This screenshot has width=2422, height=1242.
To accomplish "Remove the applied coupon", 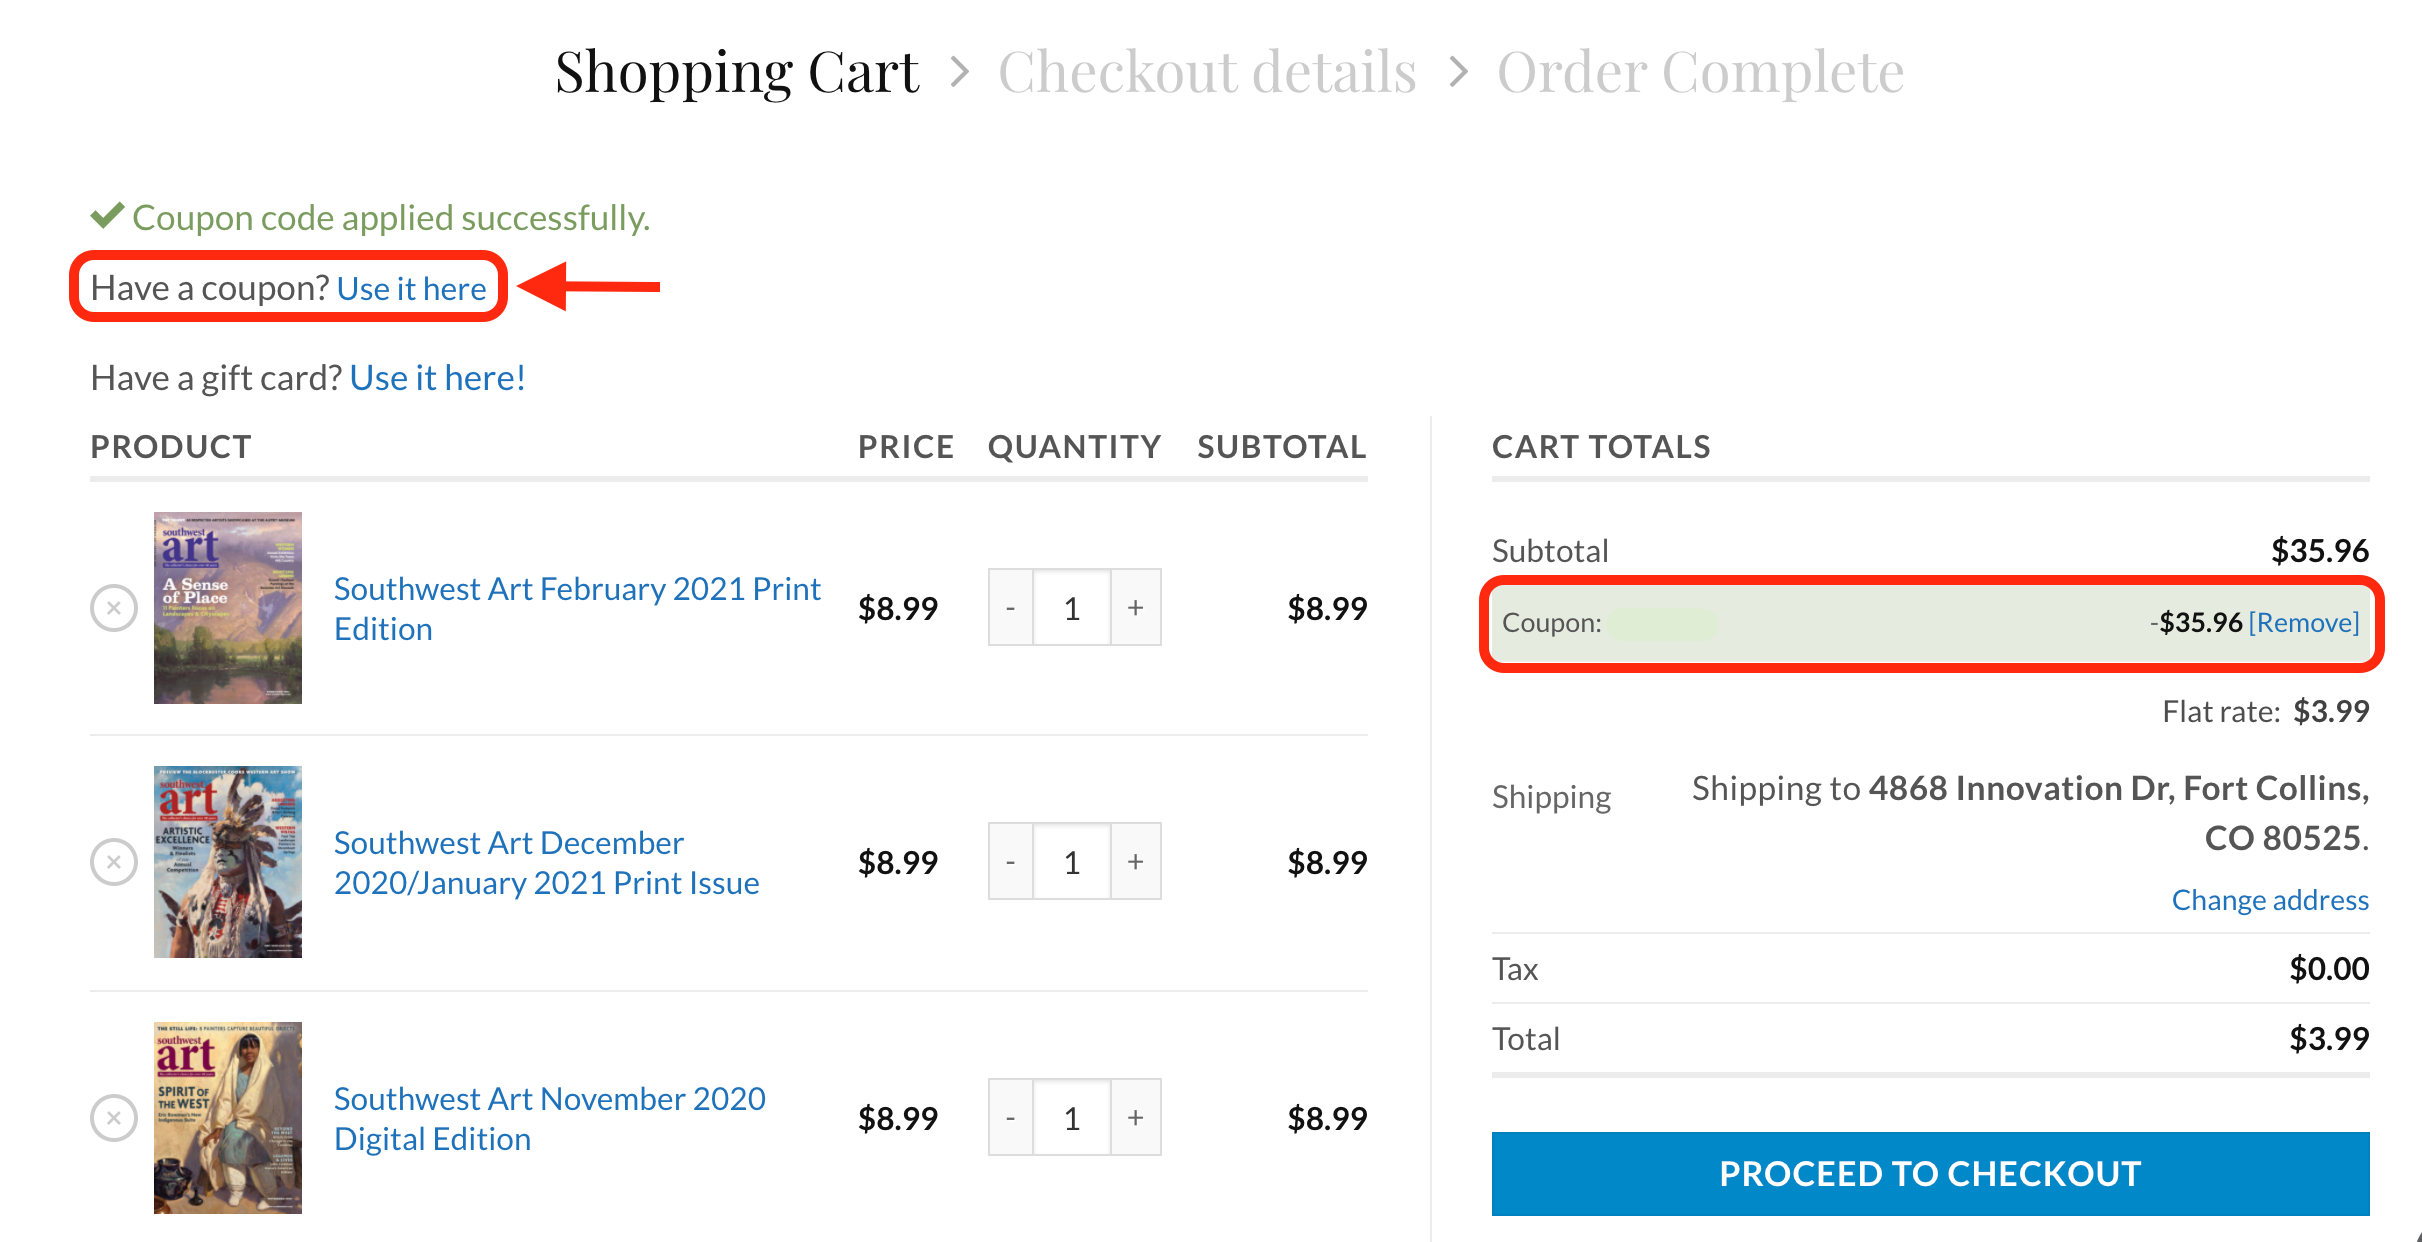I will tap(2304, 623).
